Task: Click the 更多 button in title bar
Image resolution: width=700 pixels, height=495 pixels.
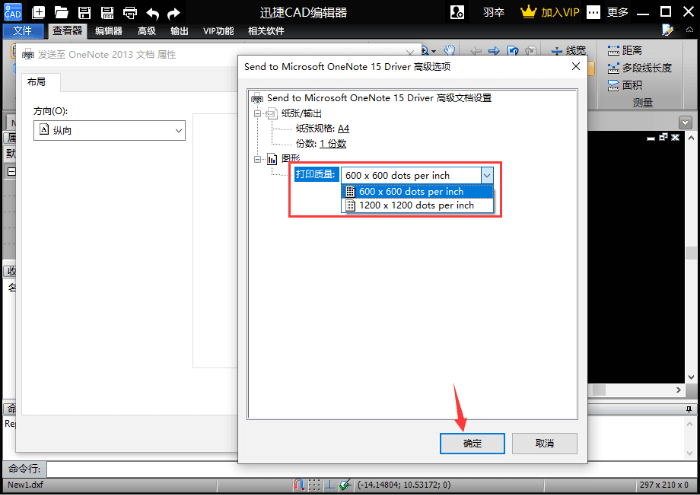Action: coord(617,12)
